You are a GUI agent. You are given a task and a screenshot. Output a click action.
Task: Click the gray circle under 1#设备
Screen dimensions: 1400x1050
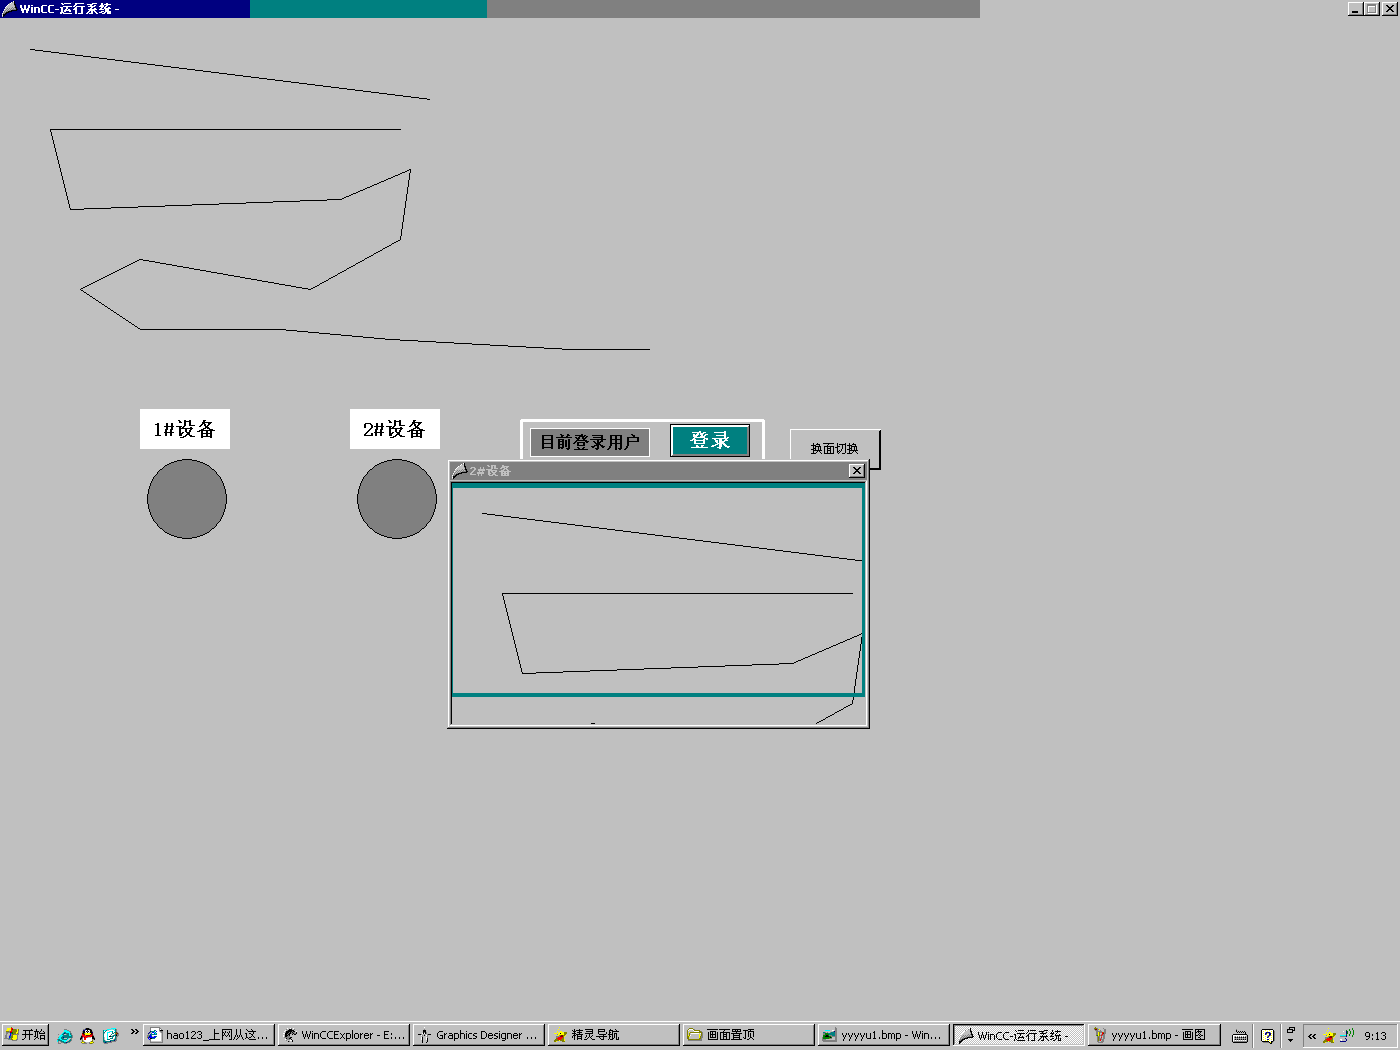187,499
